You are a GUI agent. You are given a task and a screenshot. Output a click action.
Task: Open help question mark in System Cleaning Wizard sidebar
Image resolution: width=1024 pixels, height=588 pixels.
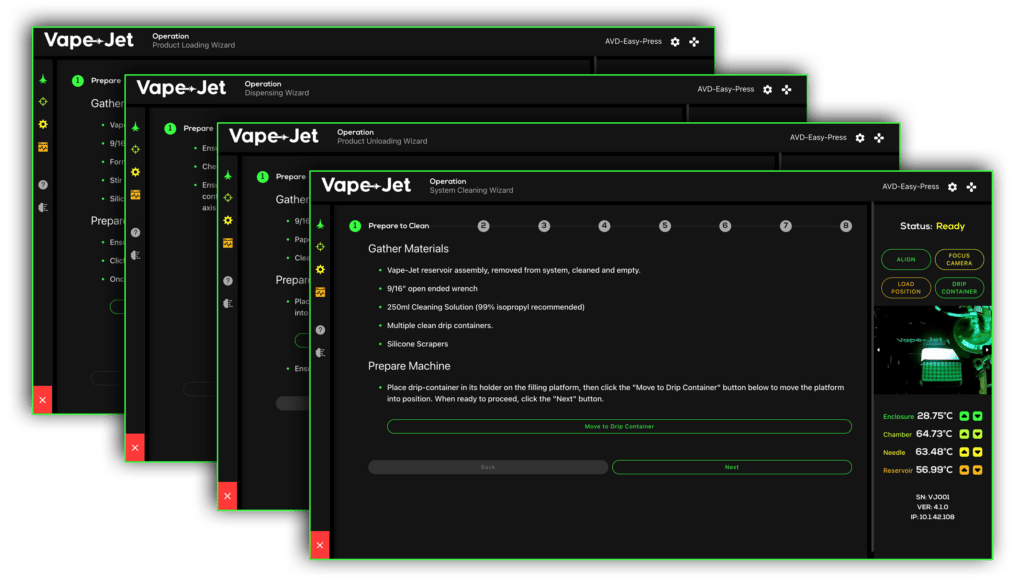[320, 330]
